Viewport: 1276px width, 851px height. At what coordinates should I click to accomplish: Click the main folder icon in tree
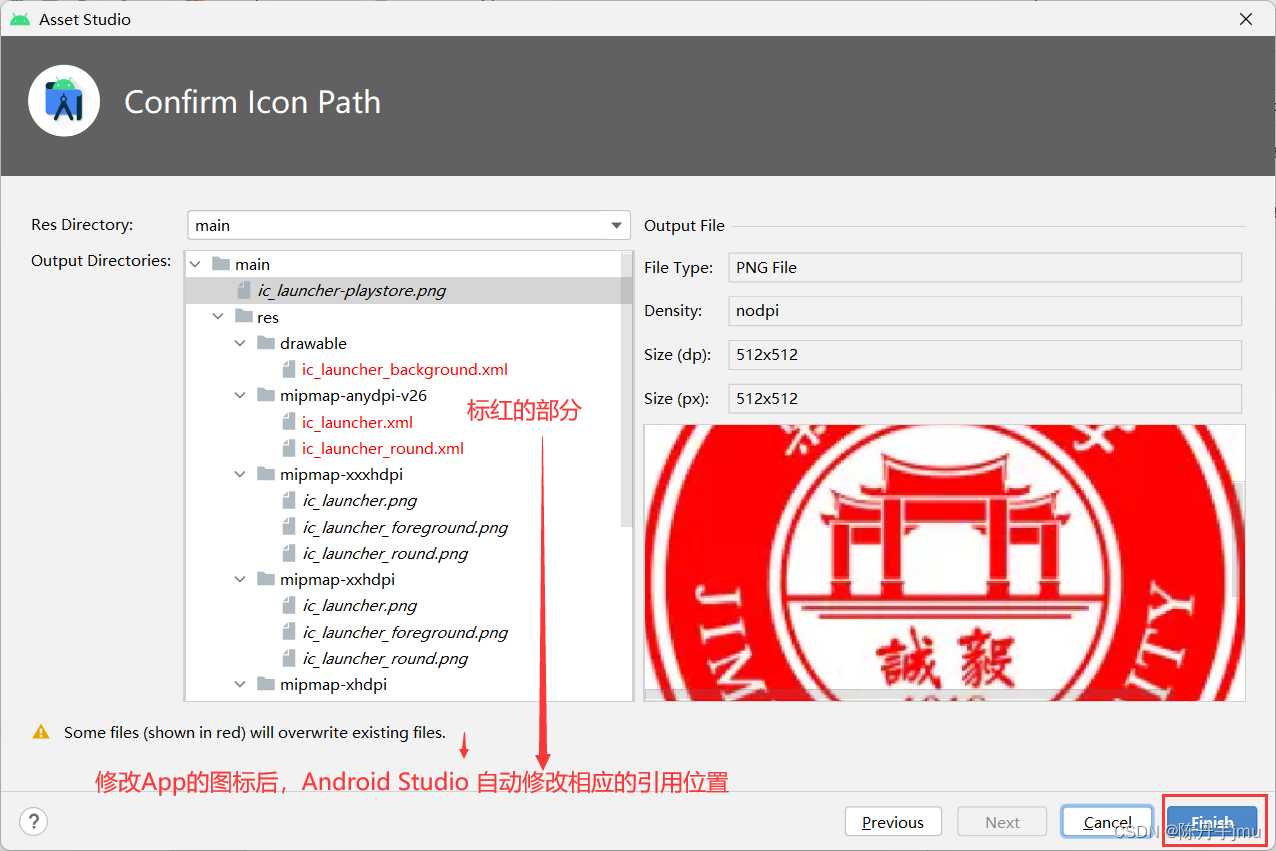pos(221,264)
